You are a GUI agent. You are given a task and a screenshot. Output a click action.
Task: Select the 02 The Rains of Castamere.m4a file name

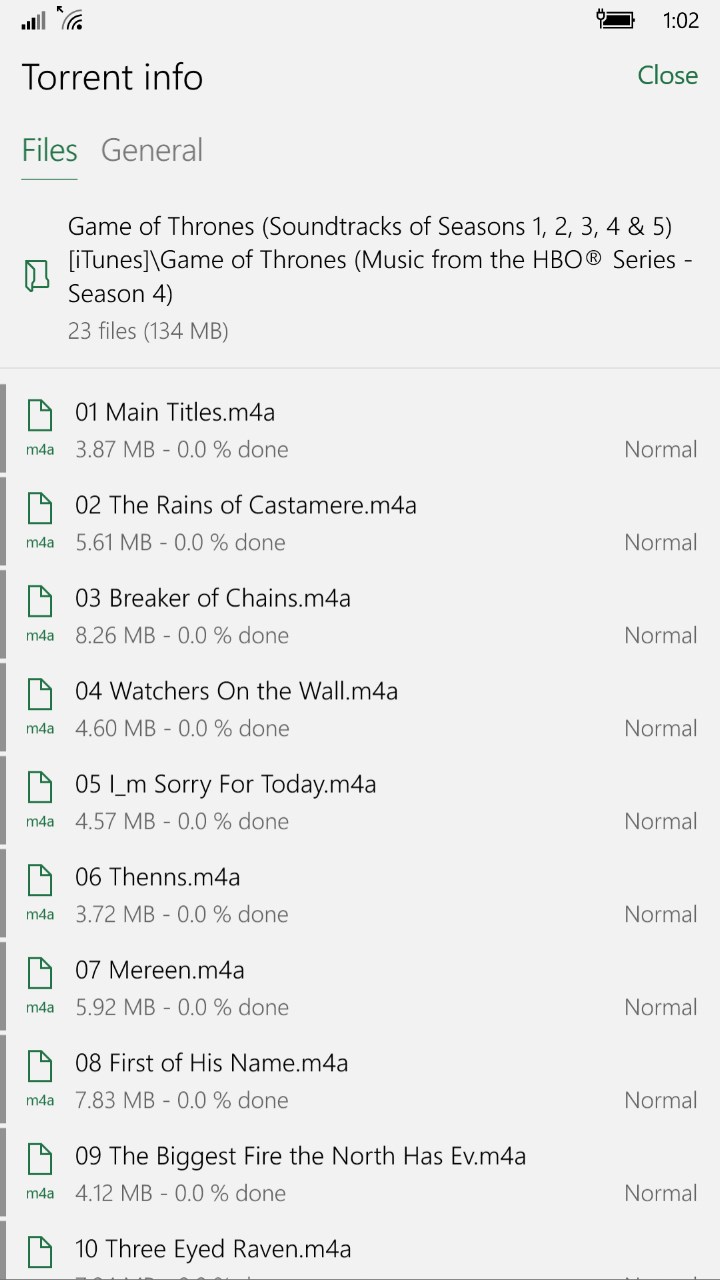tap(245, 506)
